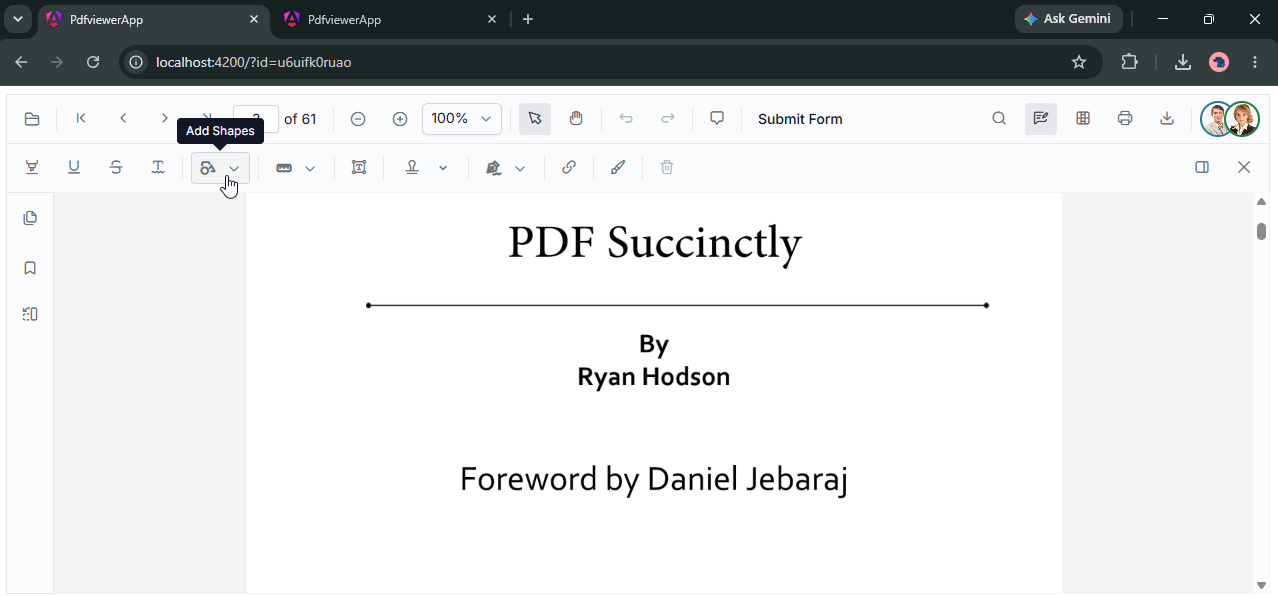Open the 100% zoom dropdown
The image size is (1278, 596).
click(x=462, y=119)
